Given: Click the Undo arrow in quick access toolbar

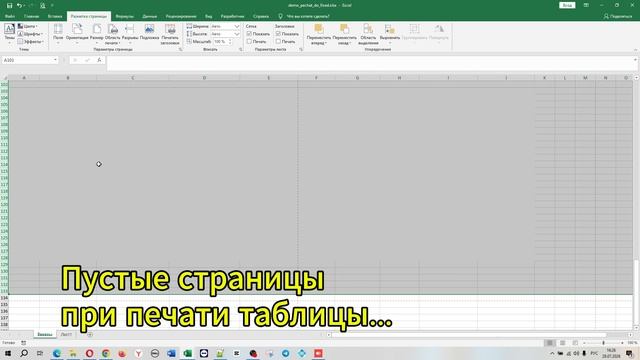Looking at the screenshot, I should (x=19, y=5).
